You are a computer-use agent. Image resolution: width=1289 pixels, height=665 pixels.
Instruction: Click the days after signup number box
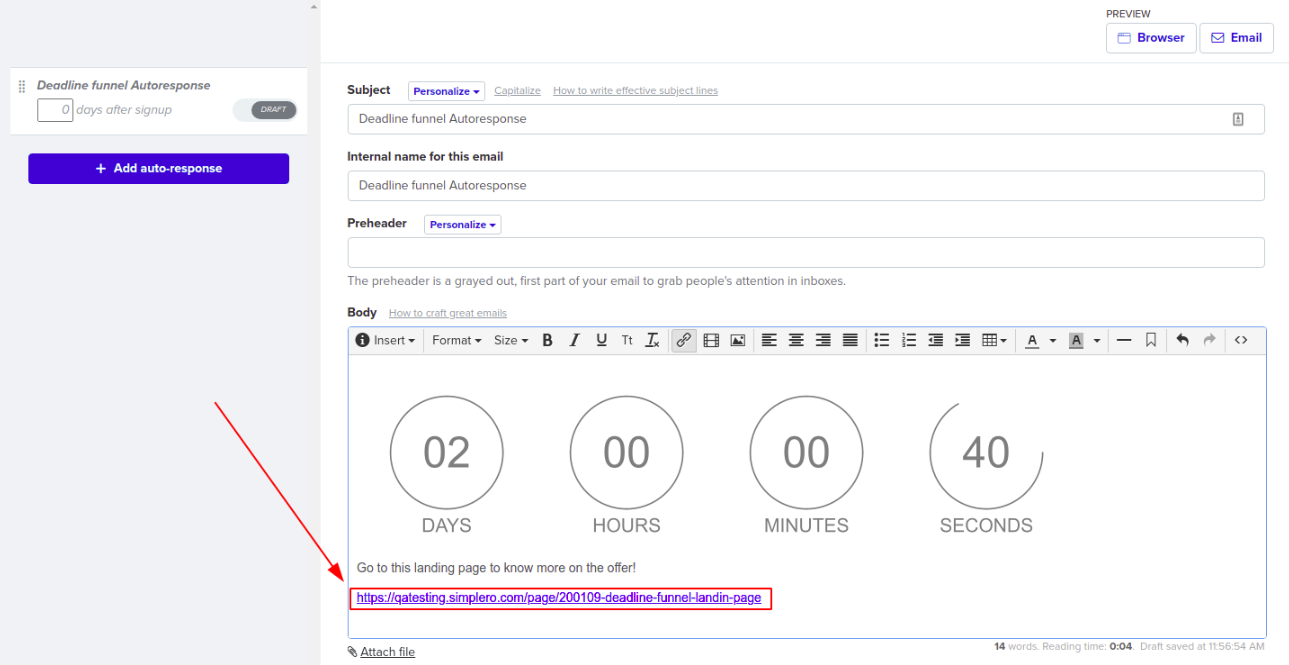click(55, 110)
